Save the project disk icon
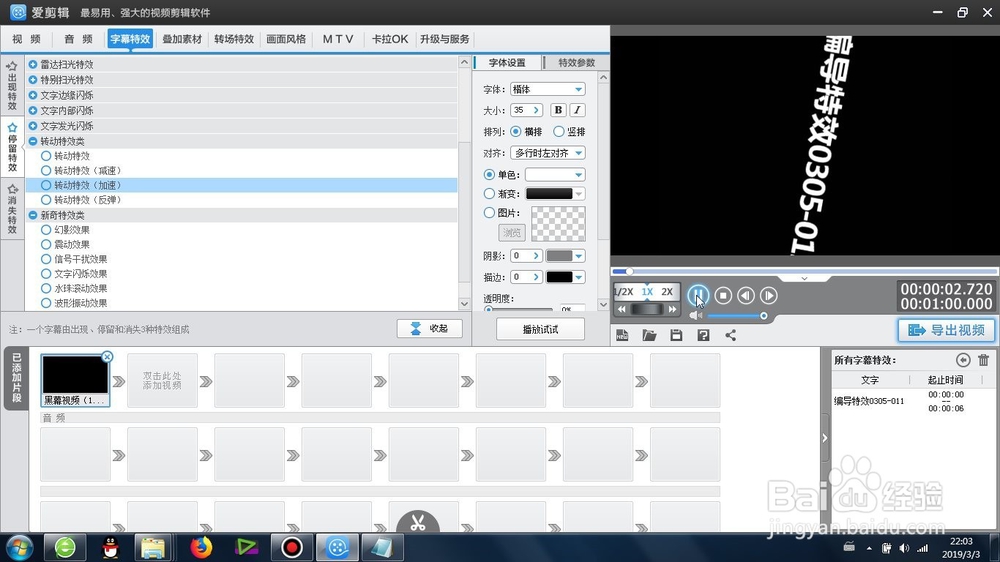Image resolution: width=1000 pixels, height=562 pixels. [x=676, y=336]
